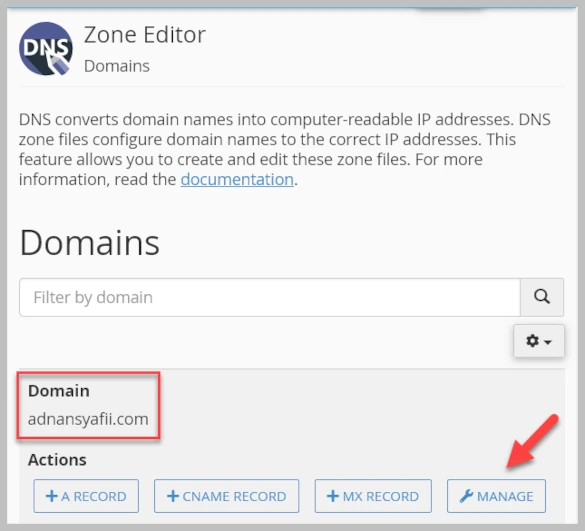Click the large Domains heading

coord(90,243)
